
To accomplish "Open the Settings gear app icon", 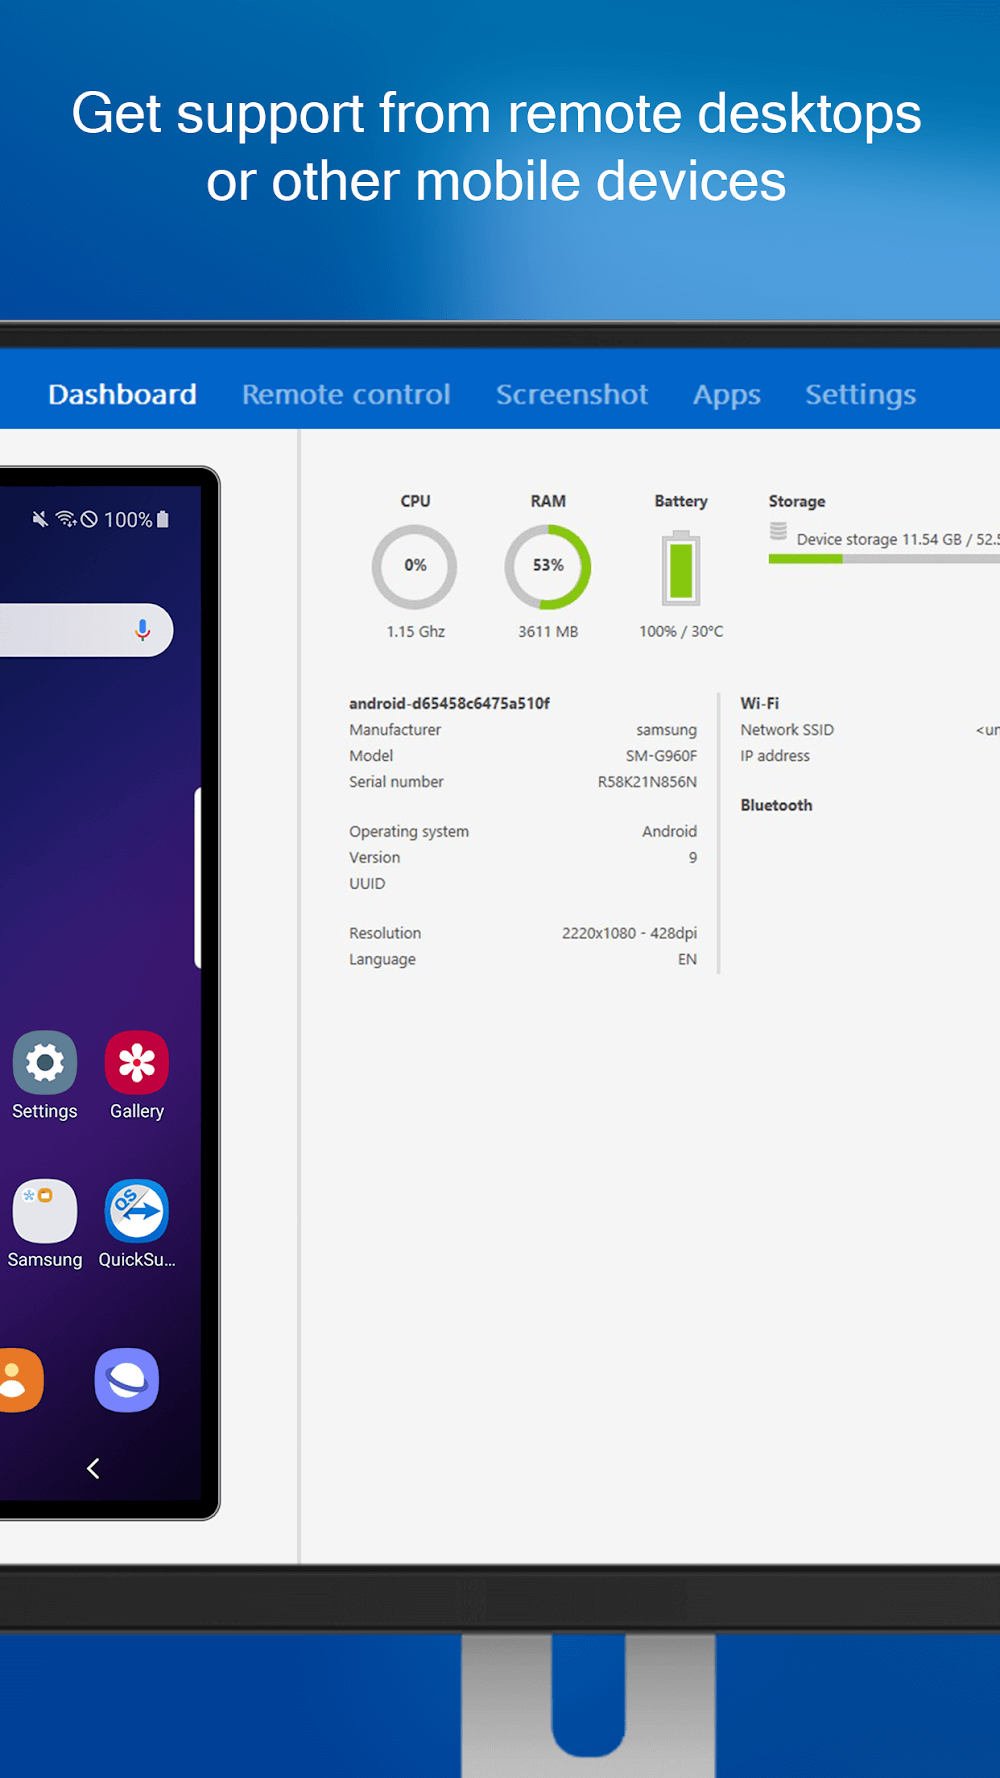I will click(45, 1063).
